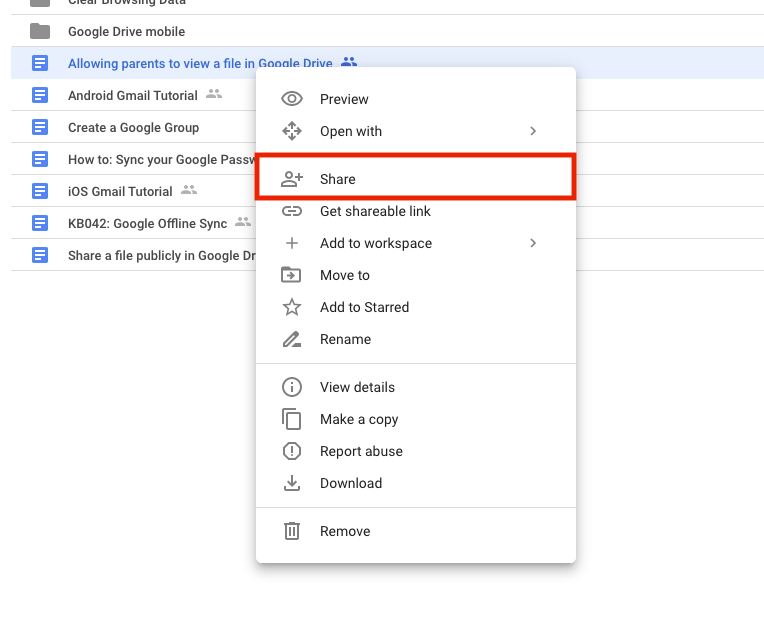Click the Make a copy icon
This screenshot has height=626, width=764.
click(291, 419)
